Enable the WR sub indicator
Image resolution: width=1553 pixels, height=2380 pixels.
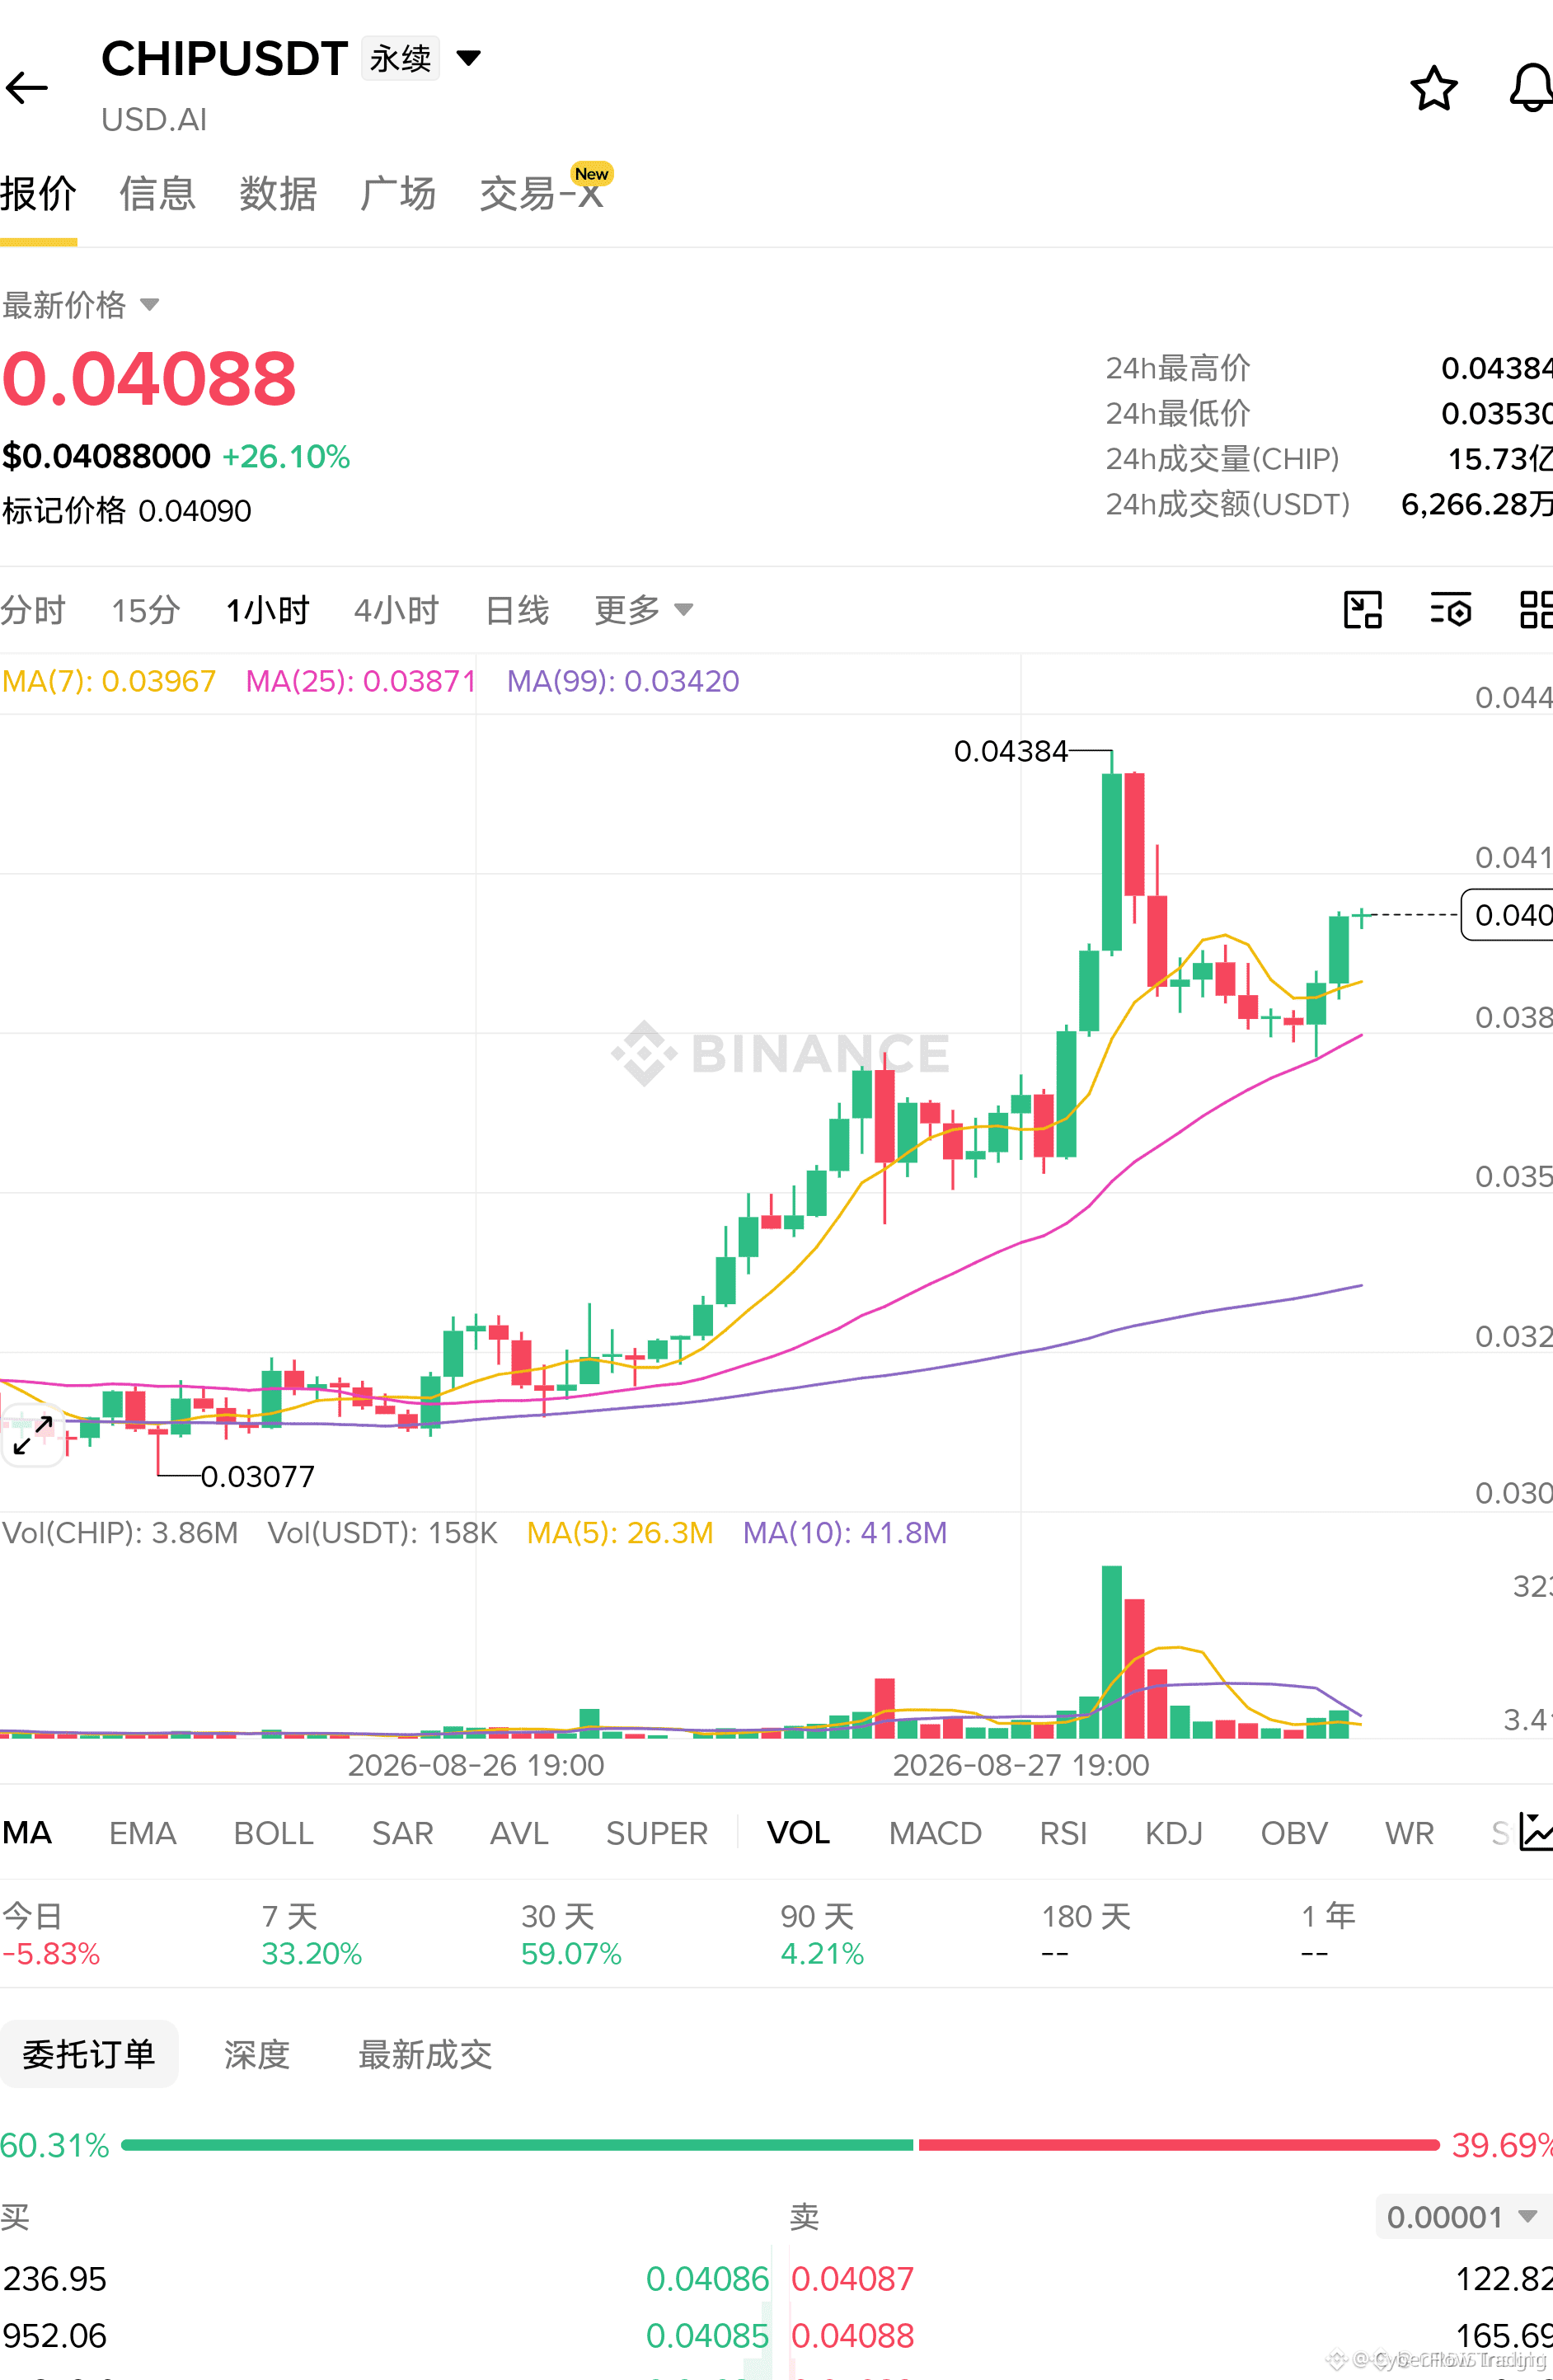(x=1410, y=1833)
